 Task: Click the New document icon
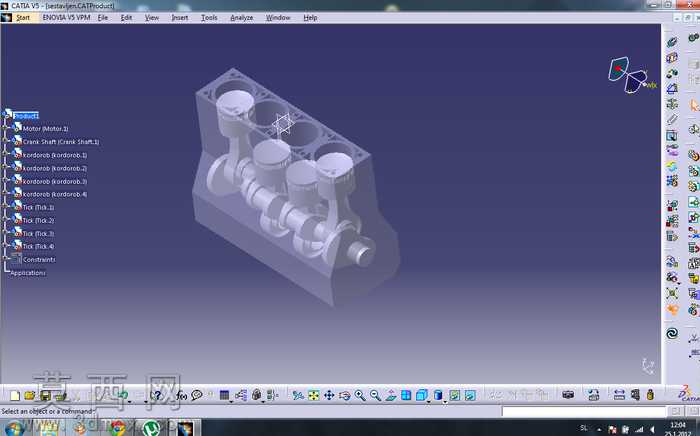tap(15, 395)
